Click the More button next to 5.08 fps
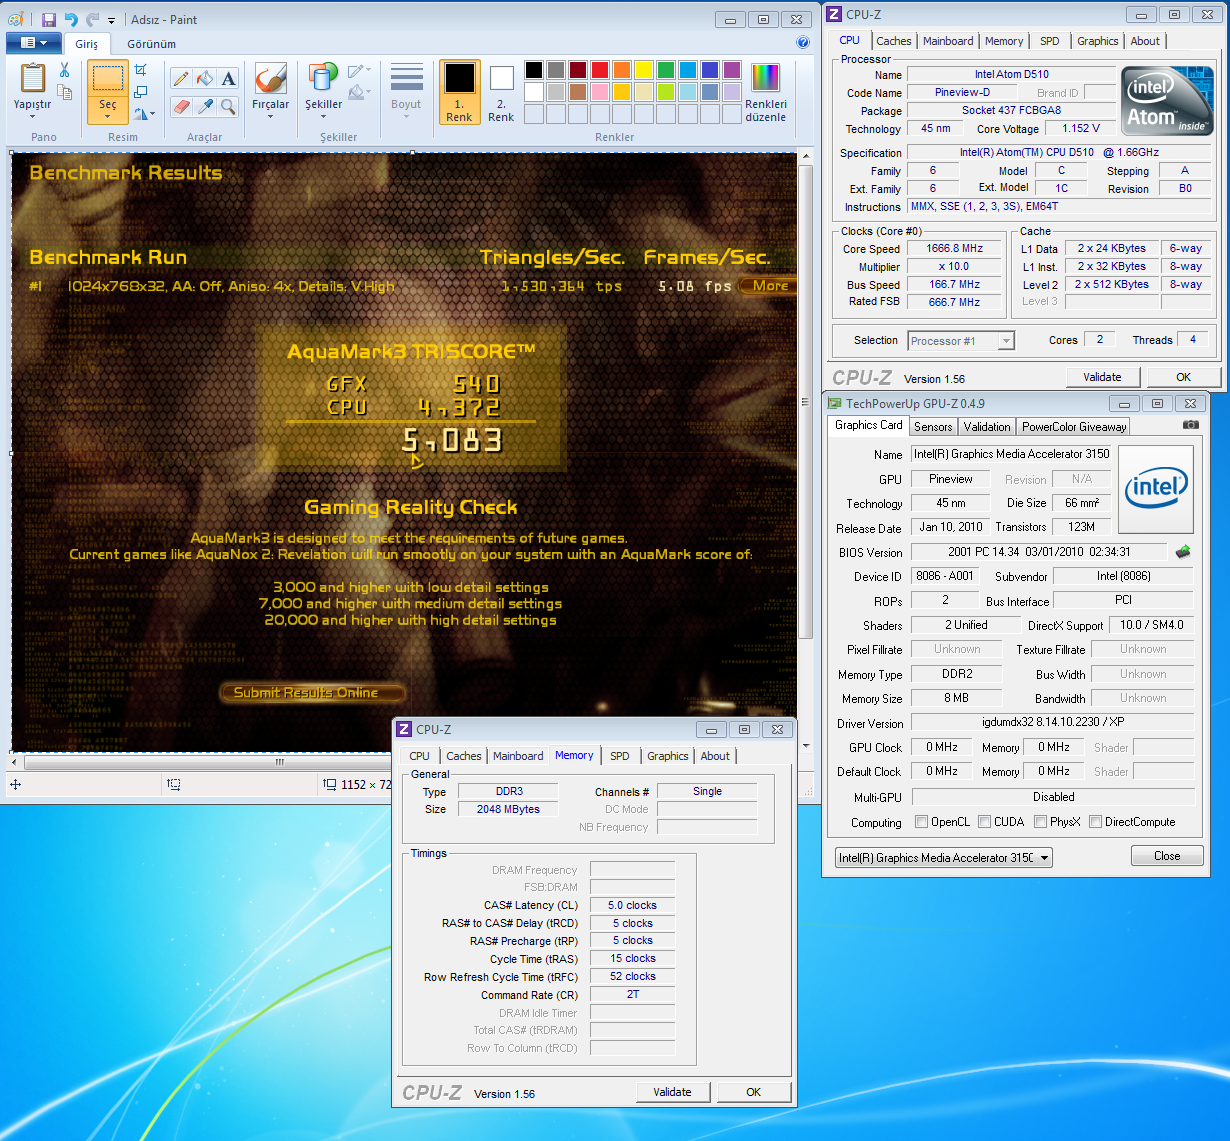Image resolution: width=1230 pixels, height=1141 pixels. (767, 286)
